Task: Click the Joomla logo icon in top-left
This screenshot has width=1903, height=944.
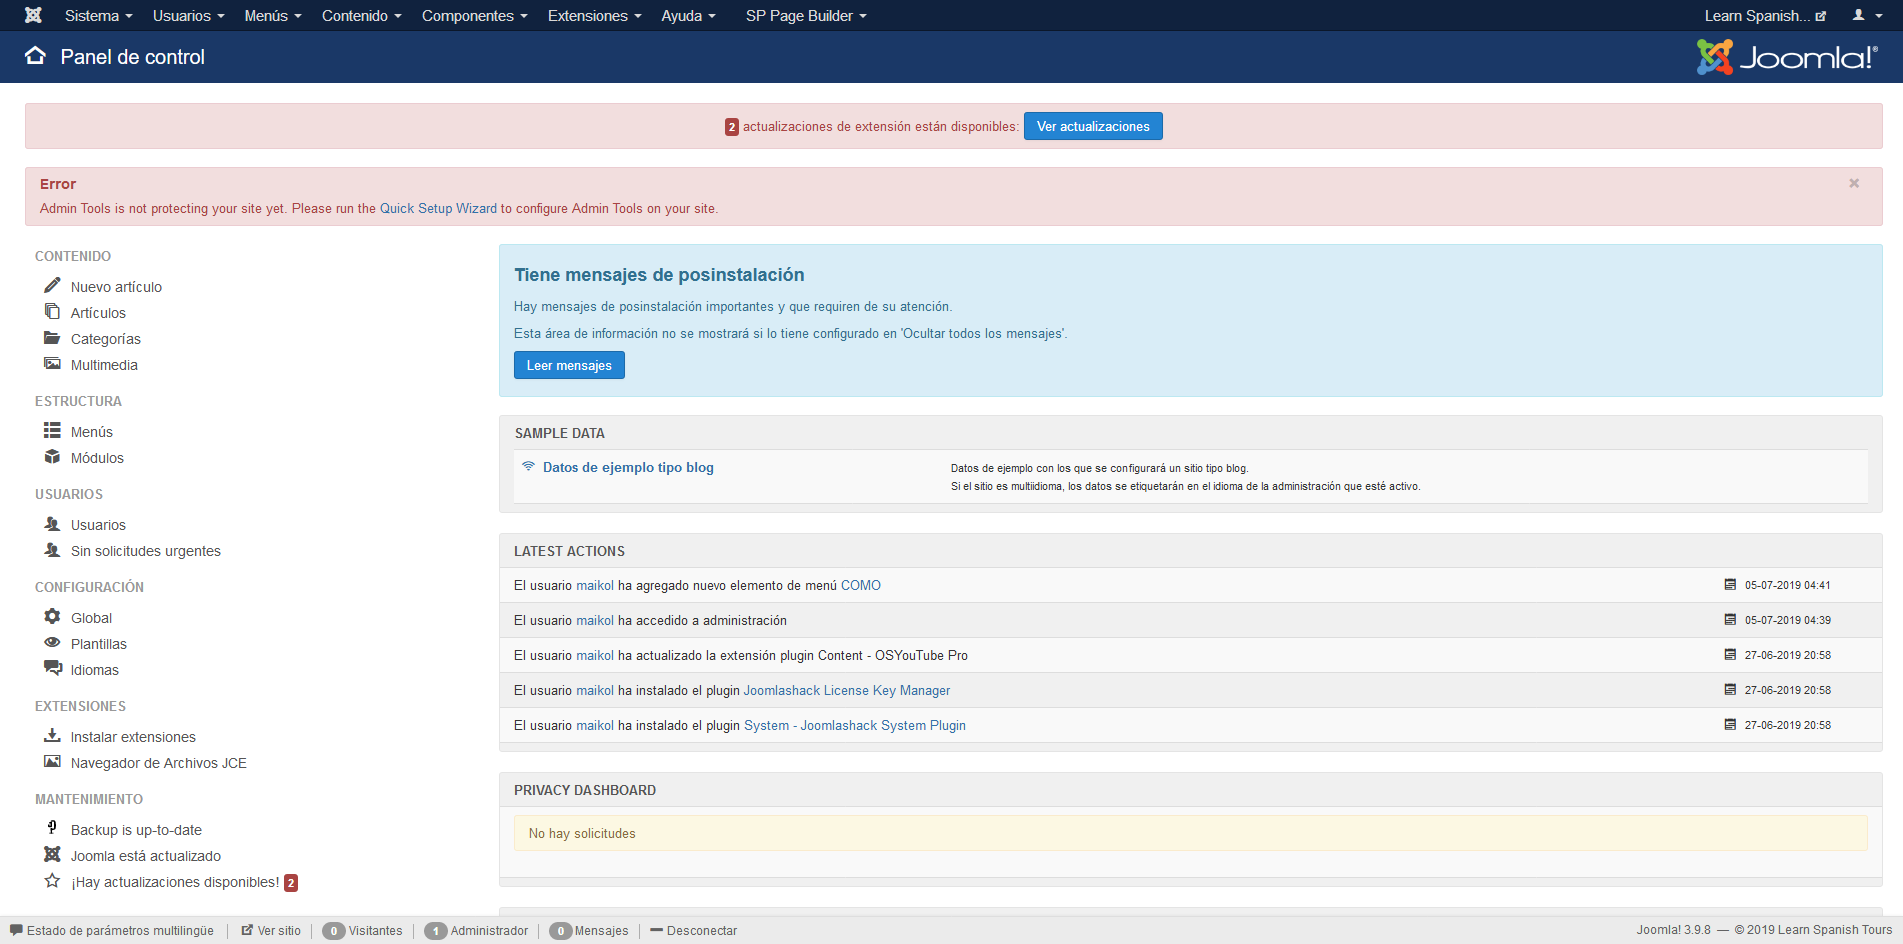Action: (33, 15)
